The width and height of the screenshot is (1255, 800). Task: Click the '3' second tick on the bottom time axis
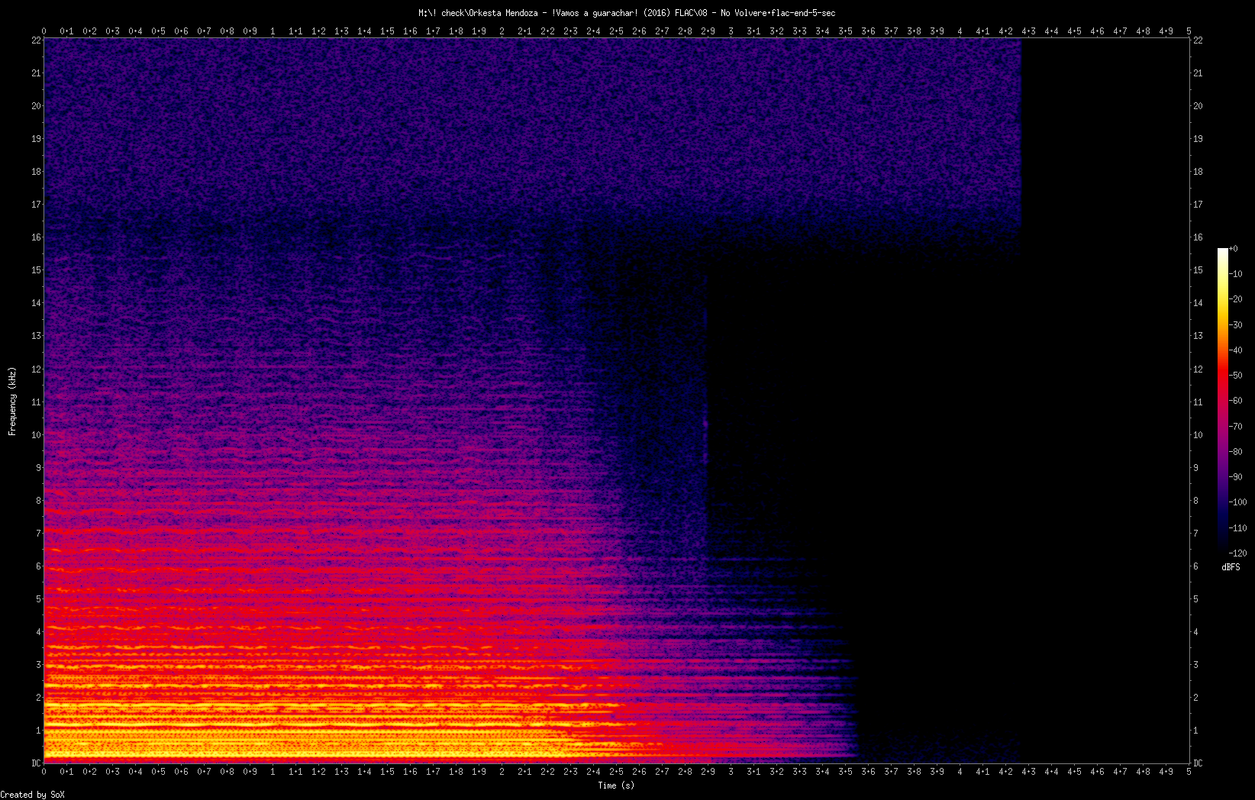pyautogui.click(x=731, y=771)
